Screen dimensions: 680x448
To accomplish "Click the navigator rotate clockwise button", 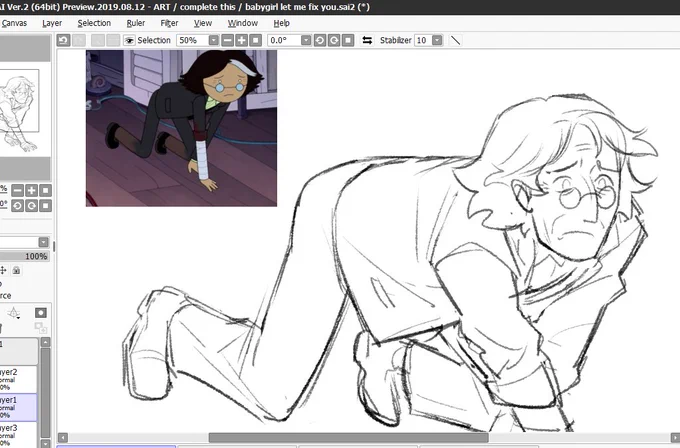I will coord(31,205).
